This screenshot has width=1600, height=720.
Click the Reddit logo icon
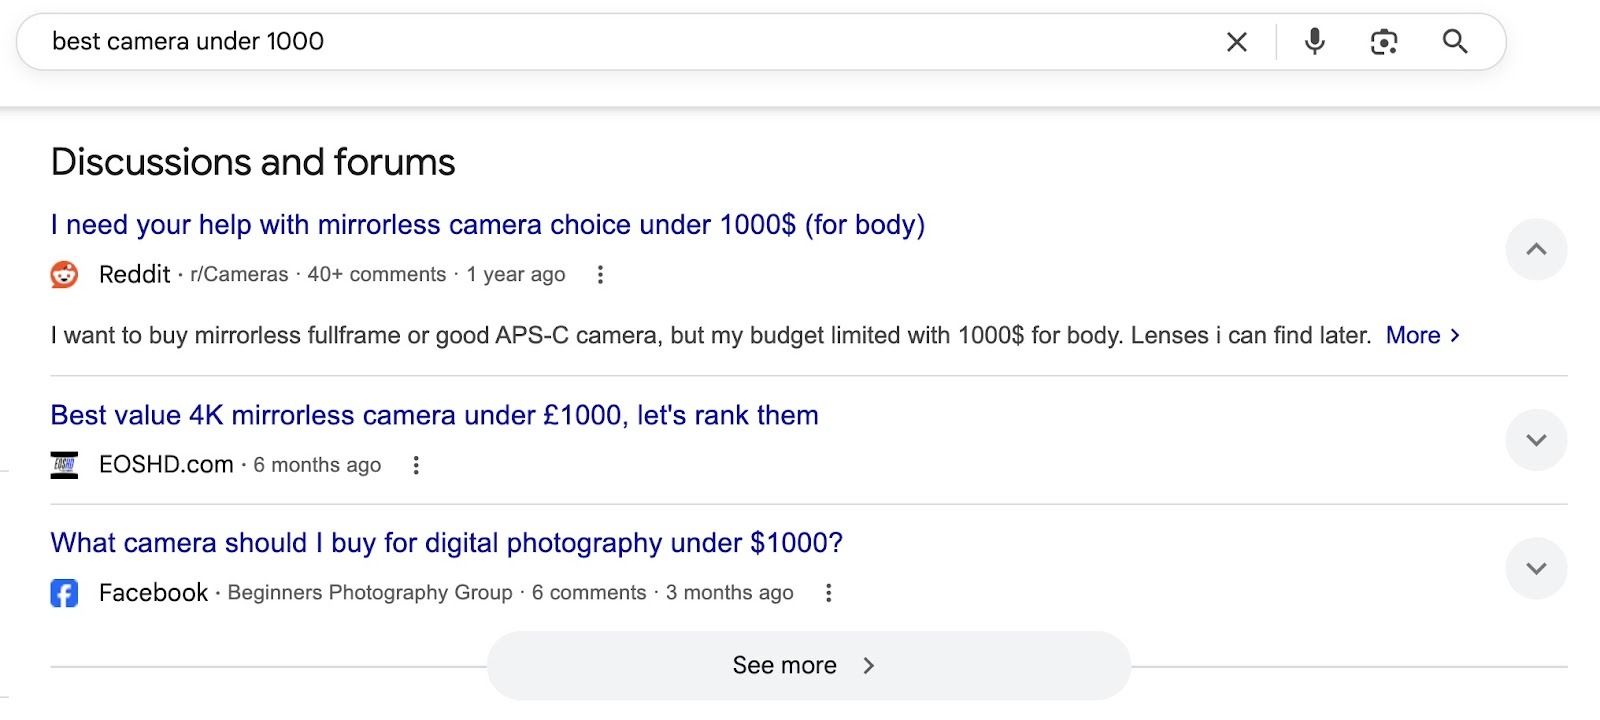[64, 275]
